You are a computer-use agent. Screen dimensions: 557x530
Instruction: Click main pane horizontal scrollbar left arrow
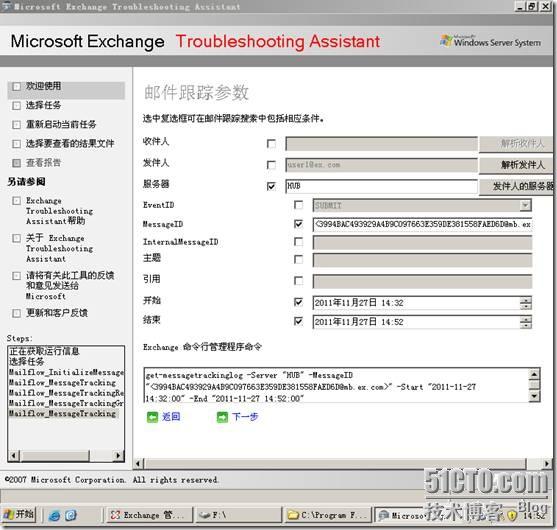(139, 464)
